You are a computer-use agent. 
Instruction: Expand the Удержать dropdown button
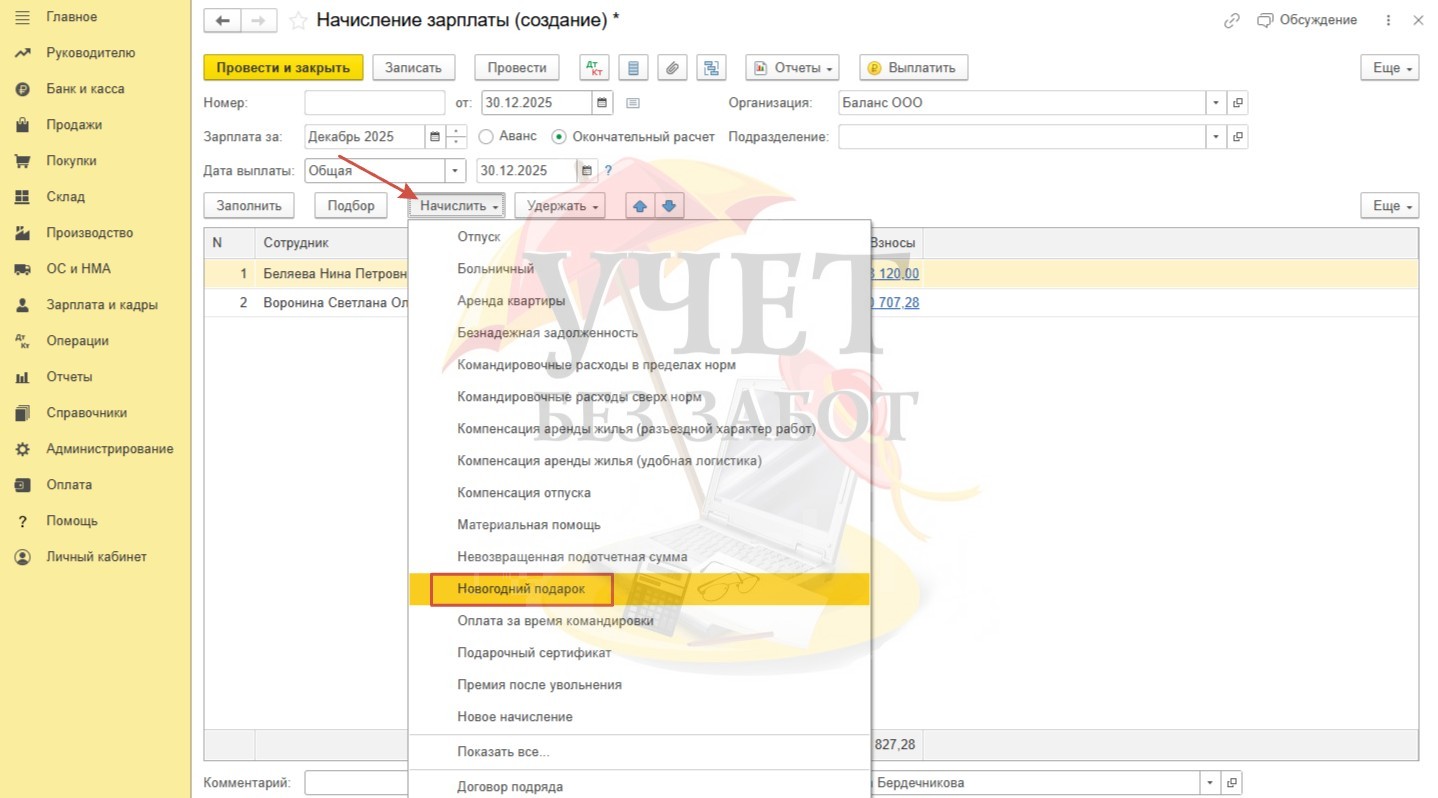[560, 206]
